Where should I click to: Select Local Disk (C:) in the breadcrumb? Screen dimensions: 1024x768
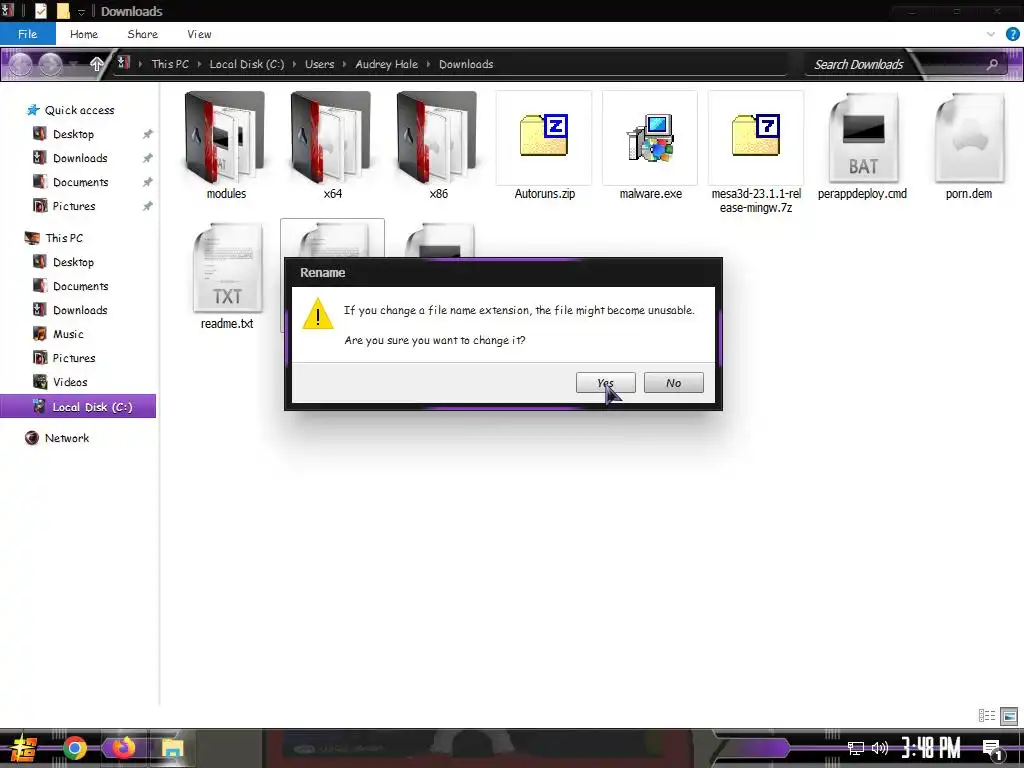246,64
